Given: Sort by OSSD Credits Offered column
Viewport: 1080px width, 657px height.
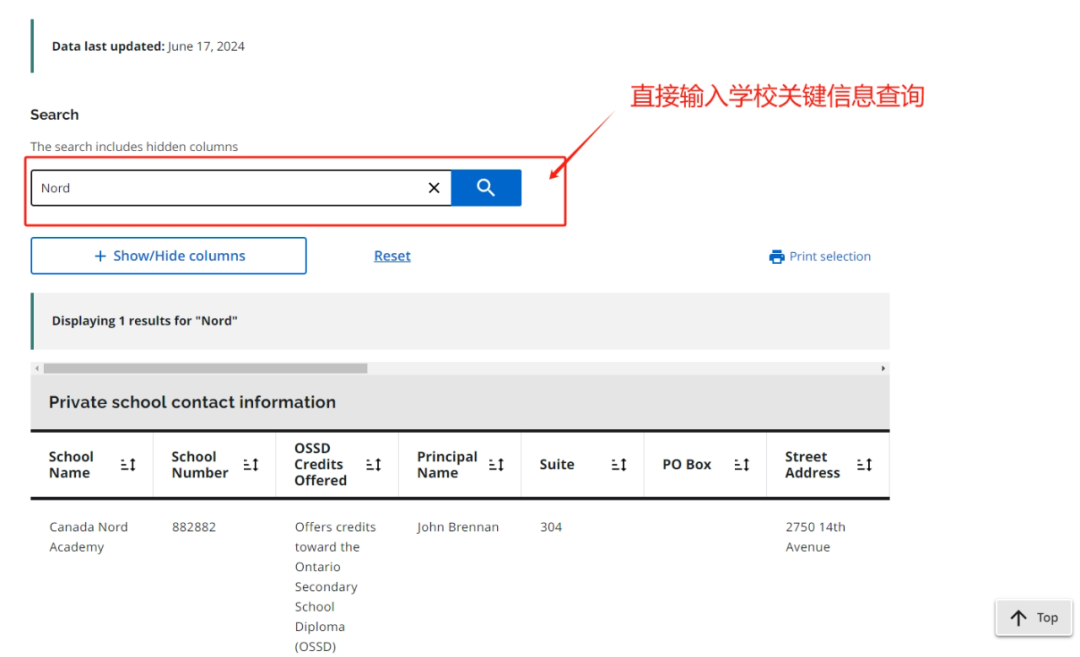Looking at the screenshot, I should 373,465.
